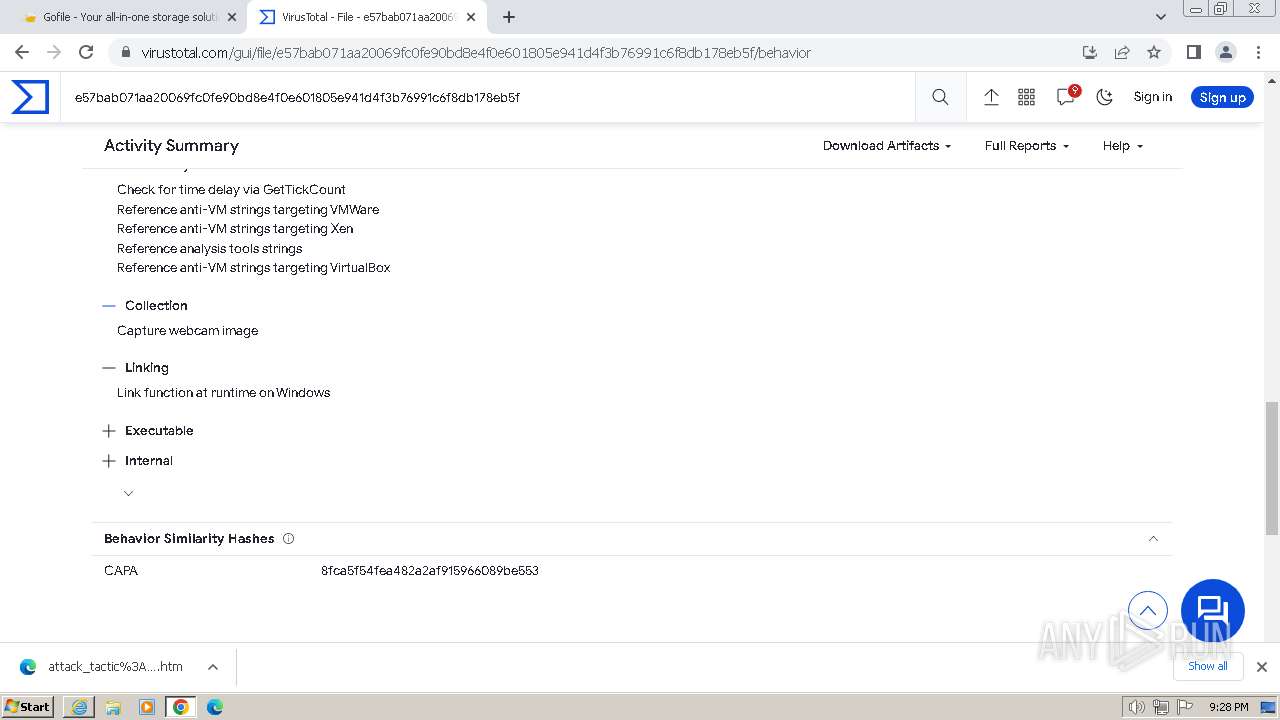Open Microsoft Edge from taskbar
This screenshot has height=720, width=1280.
tap(215, 707)
